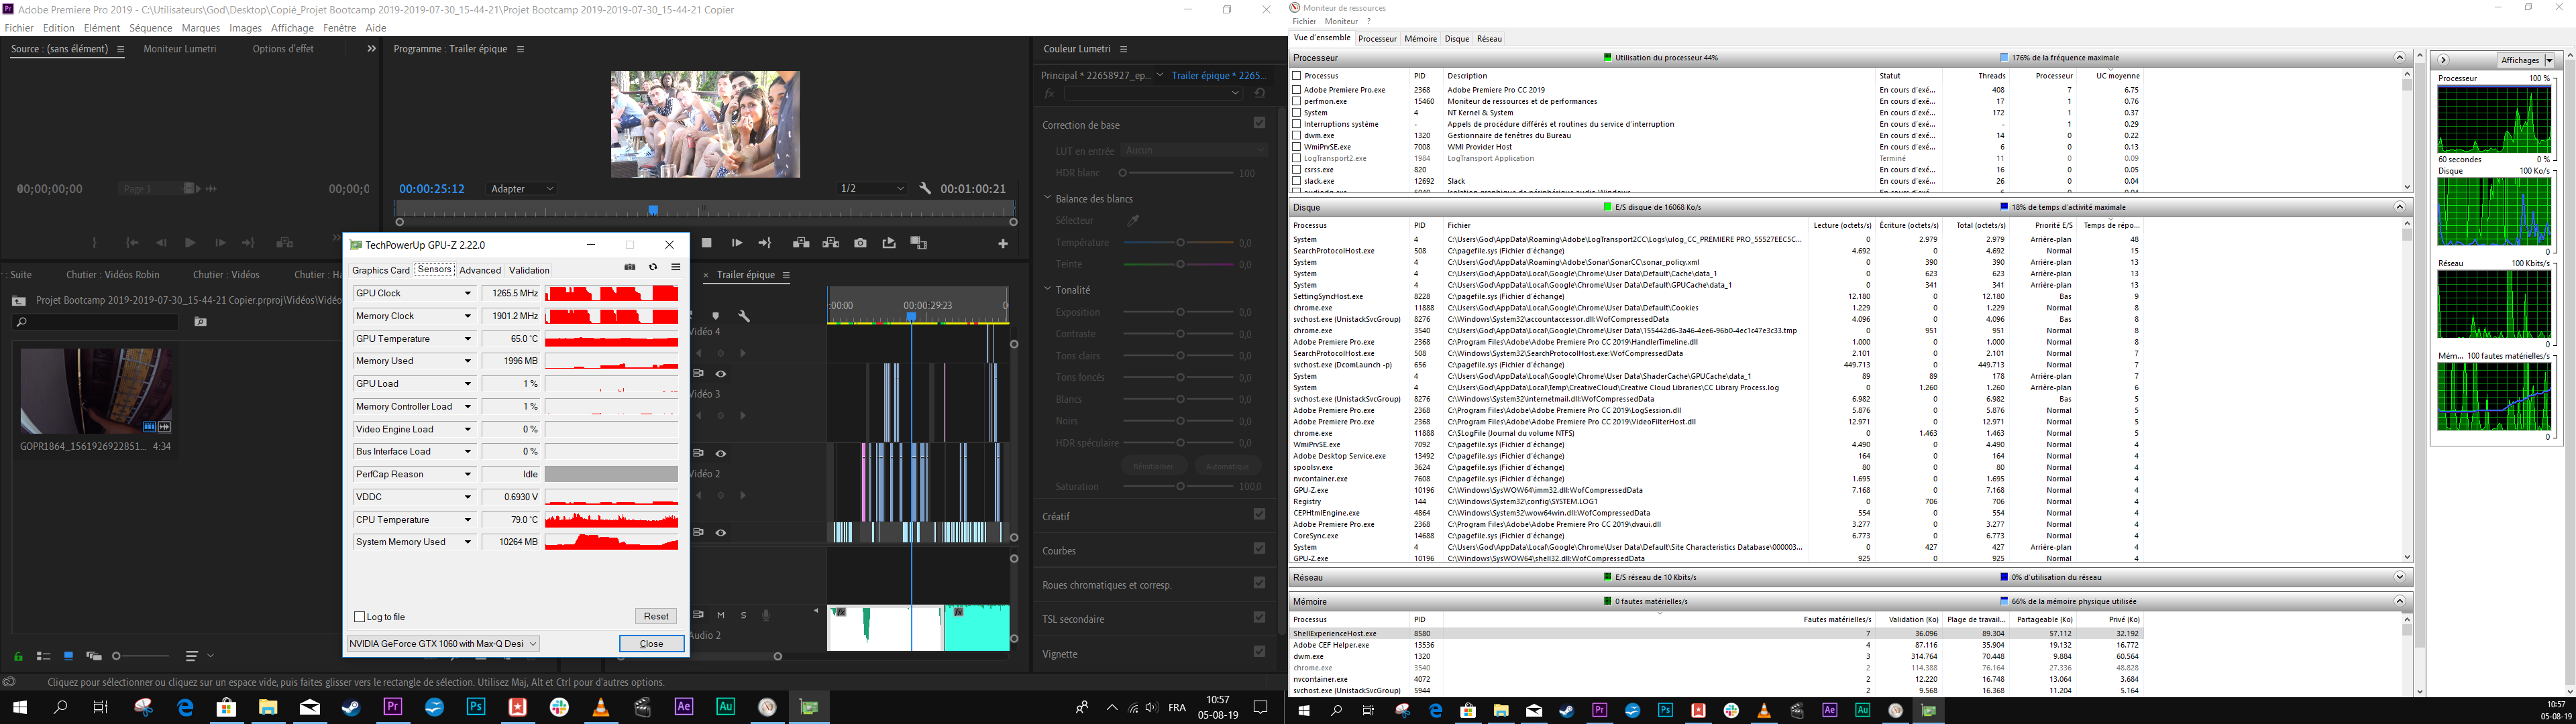The height and width of the screenshot is (724, 2576).
Task: Open the Séquence menu in Premiere
Action: (x=150, y=28)
